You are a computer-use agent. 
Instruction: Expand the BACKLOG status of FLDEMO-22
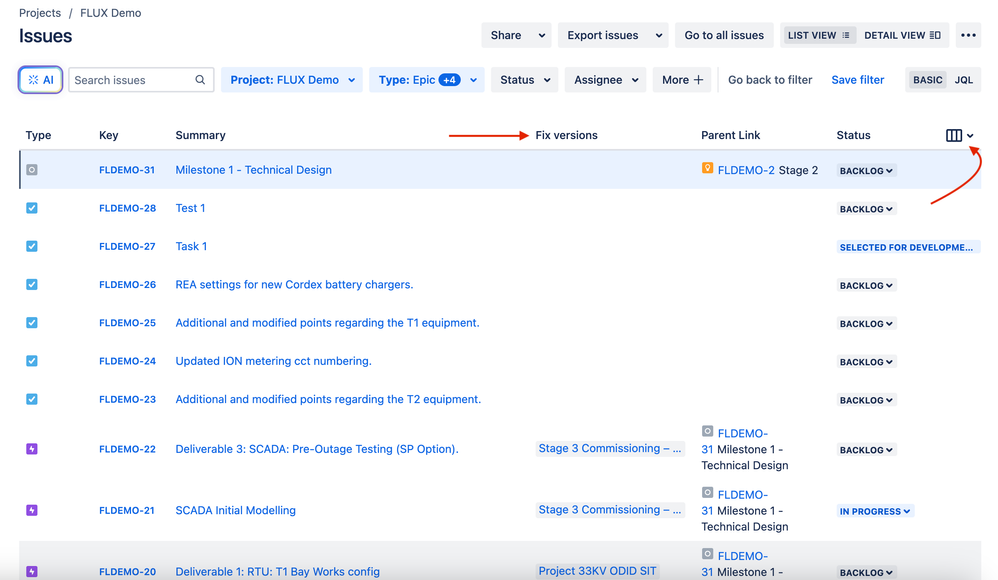point(866,449)
